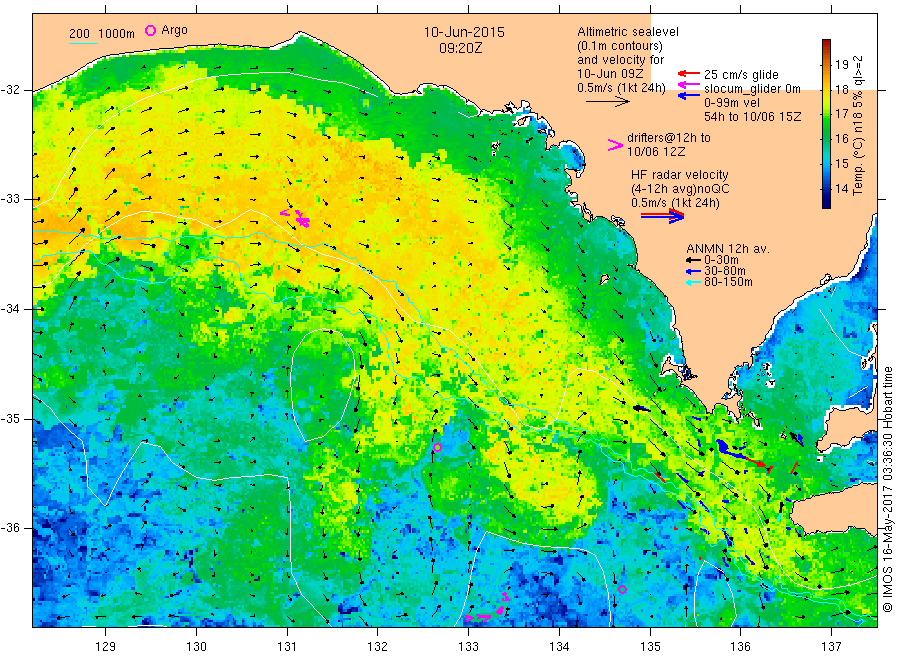The image size is (900, 660).
Task: Click the 19 label on temperature scale
Action: (x=841, y=64)
